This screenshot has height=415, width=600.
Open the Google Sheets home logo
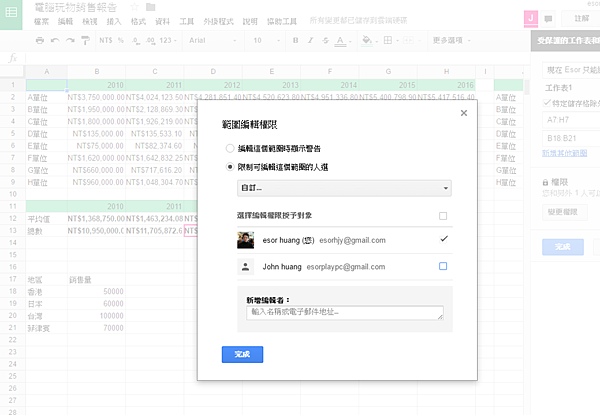tap(11, 13)
